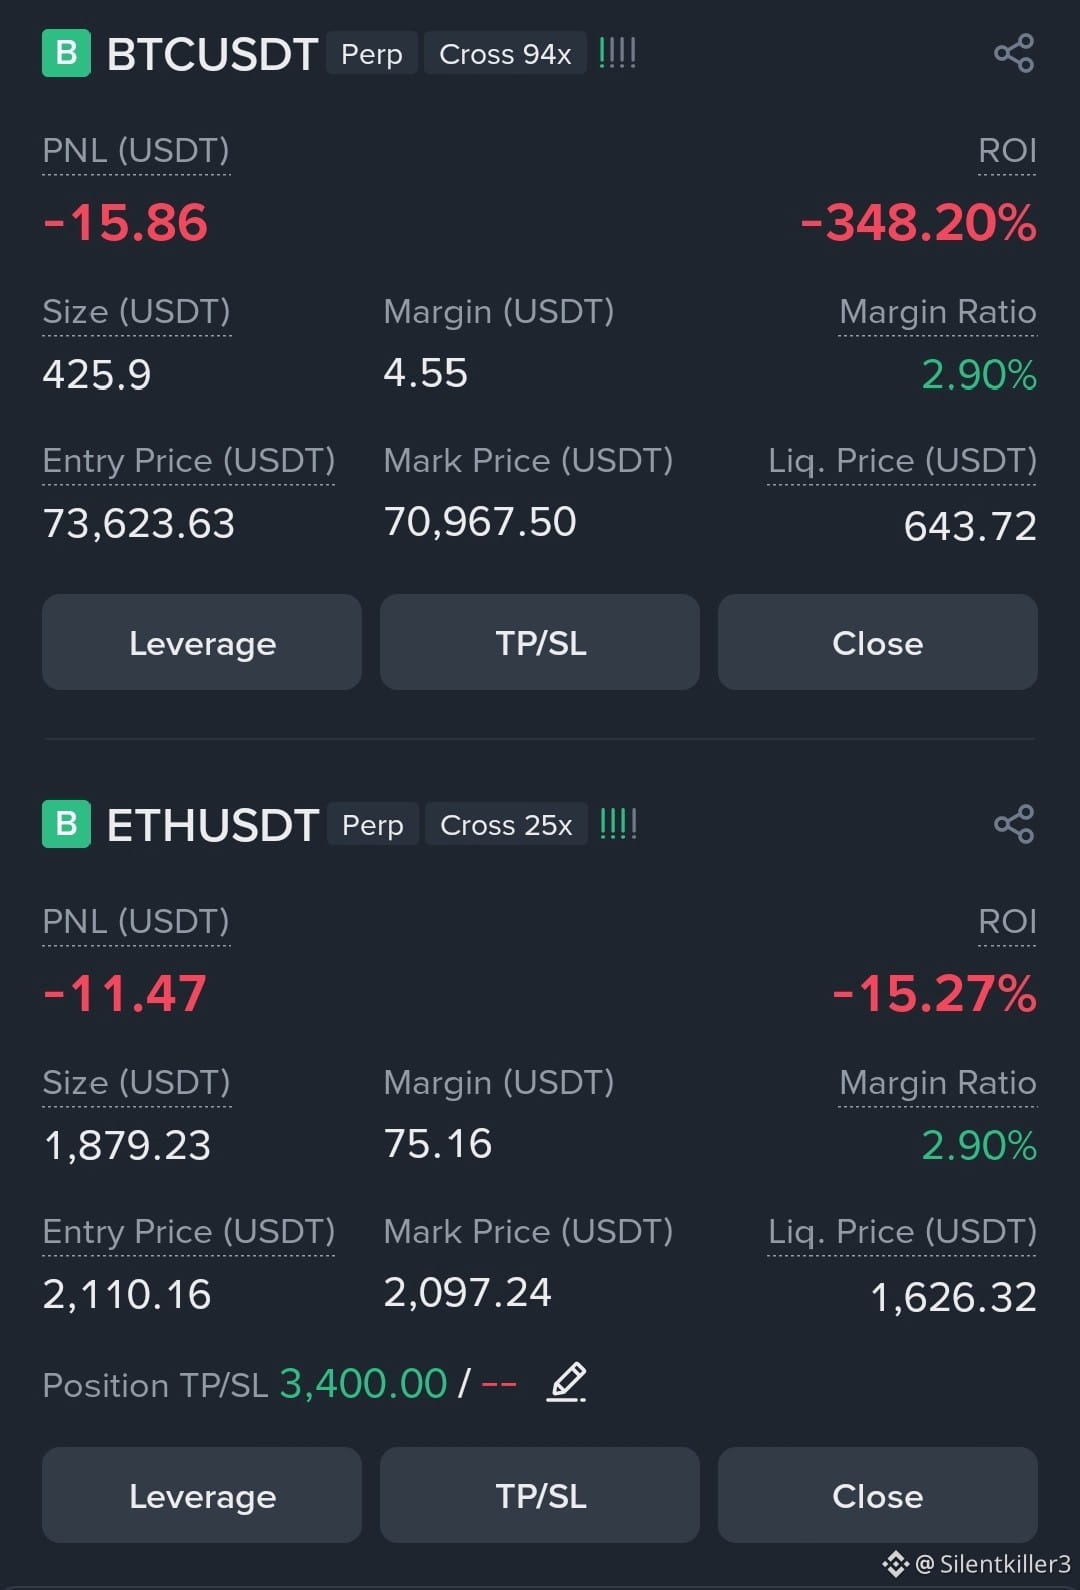1080x1590 pixels.
Task: Set TP/SL for the BTCUSDT position
Action: tap(540, 642)
